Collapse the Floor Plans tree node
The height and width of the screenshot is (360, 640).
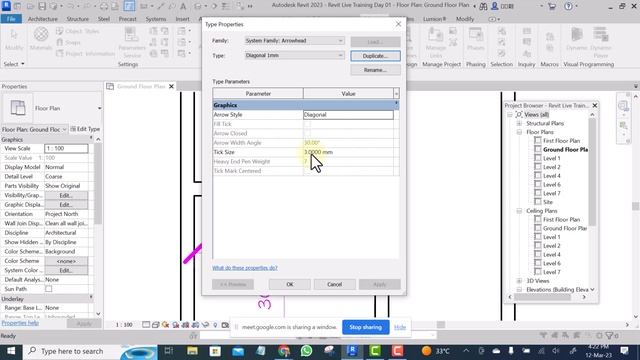(x=519, y=132)
